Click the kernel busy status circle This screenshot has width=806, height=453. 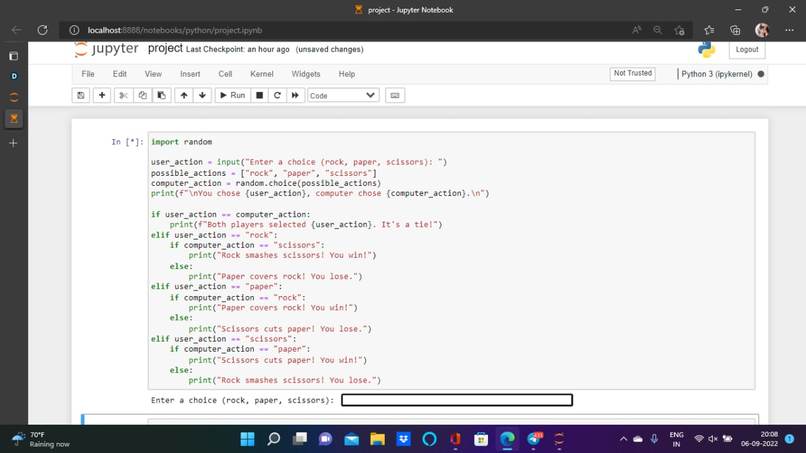[761, 74]
